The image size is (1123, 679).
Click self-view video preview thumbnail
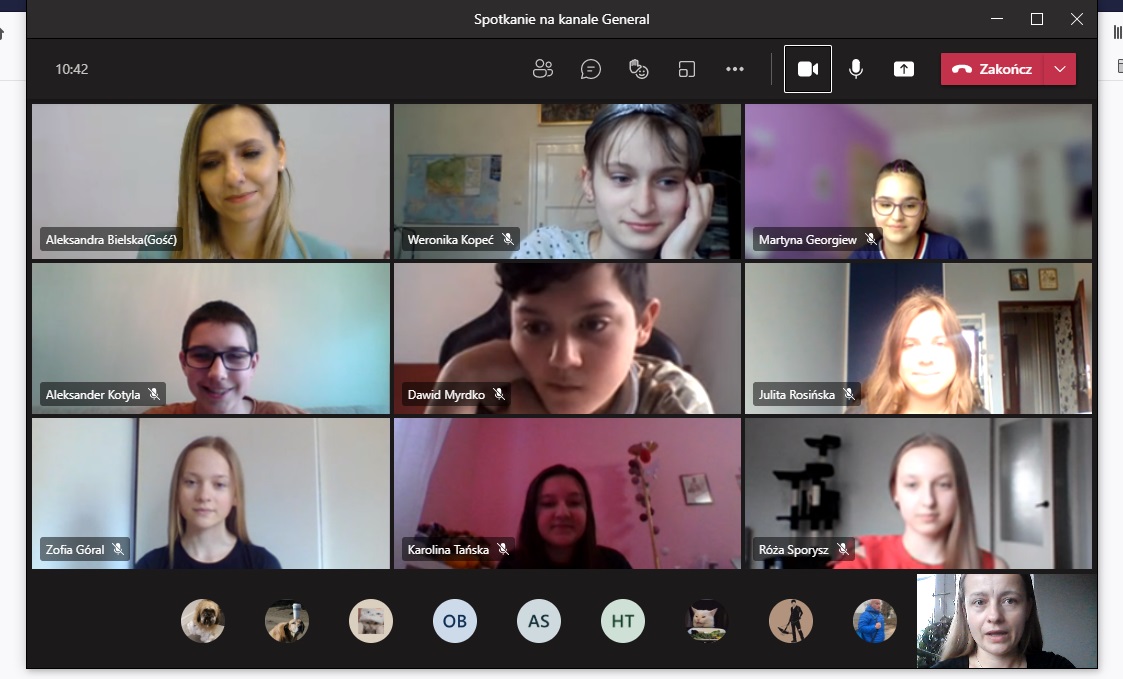[1006, 620]
